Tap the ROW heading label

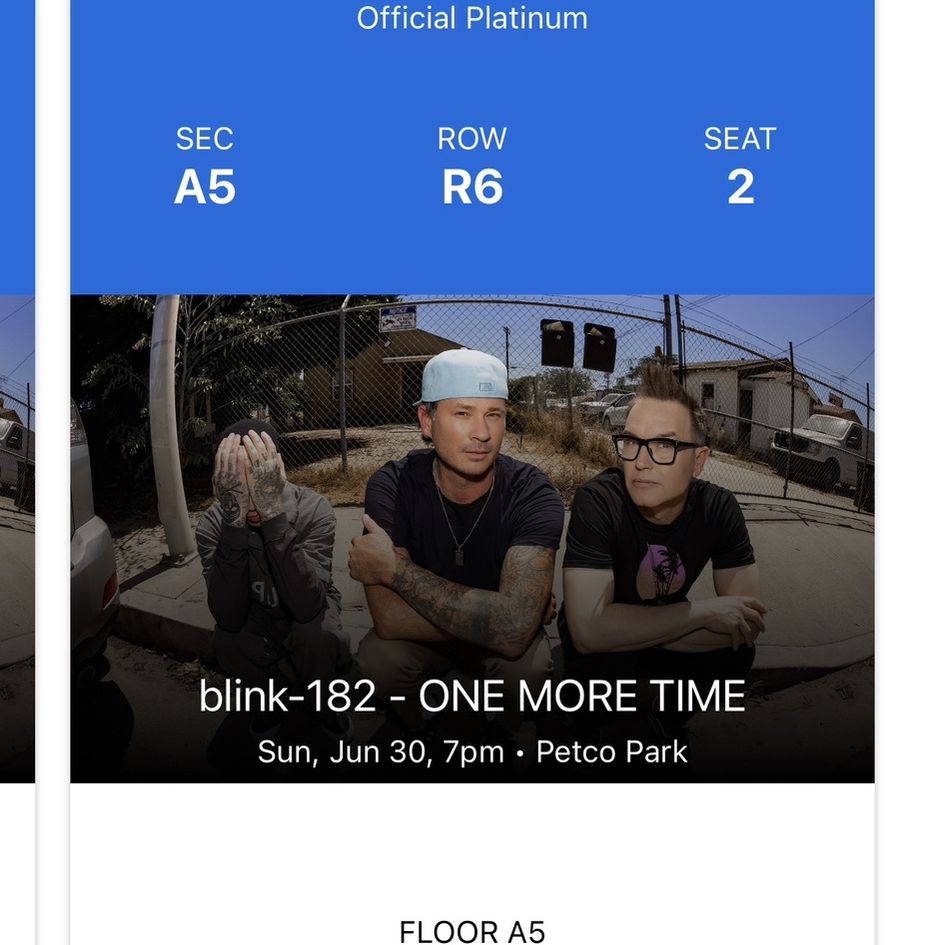(472, 139)
